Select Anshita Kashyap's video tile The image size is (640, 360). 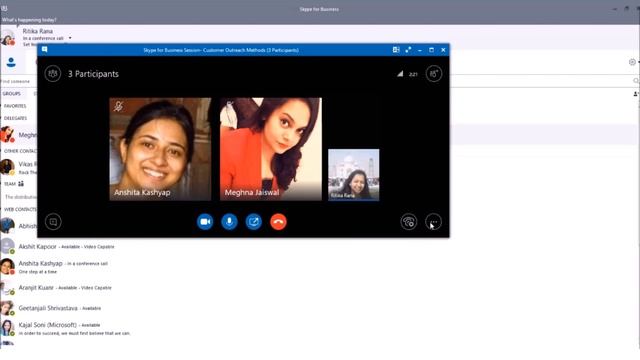coord(160,149)
